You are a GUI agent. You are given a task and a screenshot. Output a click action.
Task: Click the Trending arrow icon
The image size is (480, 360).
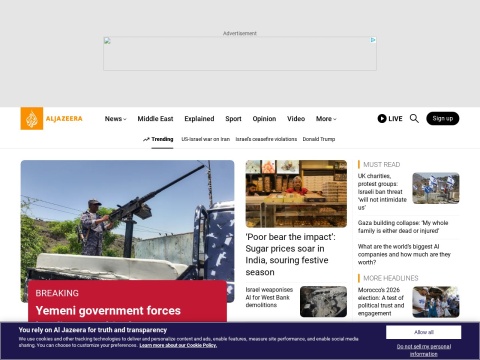[x=146, y=139]
